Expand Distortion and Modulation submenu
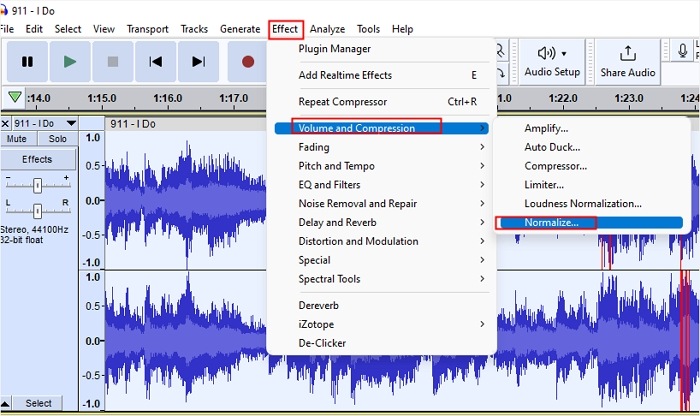 [382, 241]
